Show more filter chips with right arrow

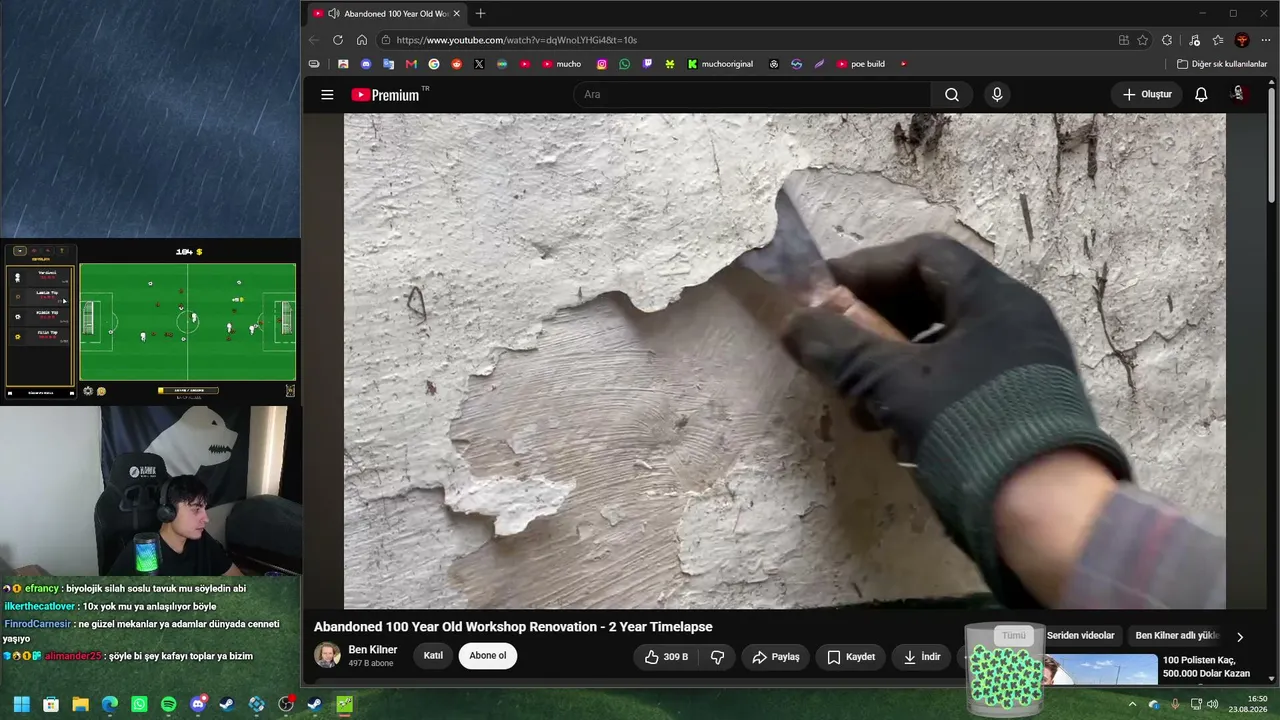click(x=1240, y=637)
